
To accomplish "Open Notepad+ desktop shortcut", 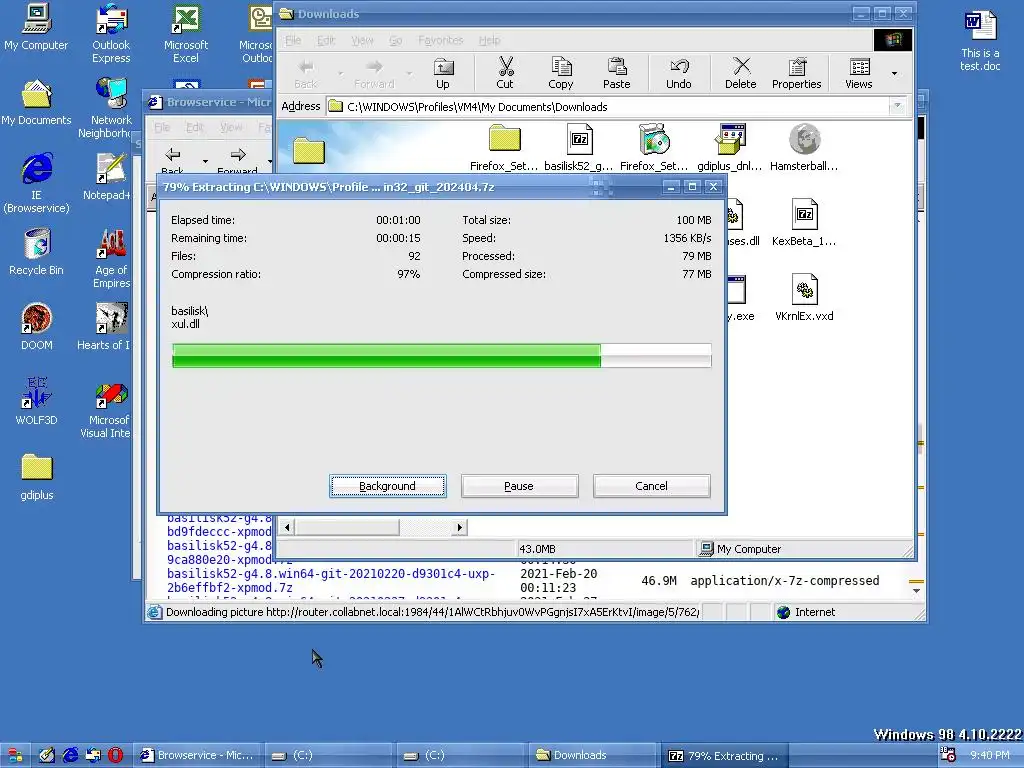I will pos(108,177).
